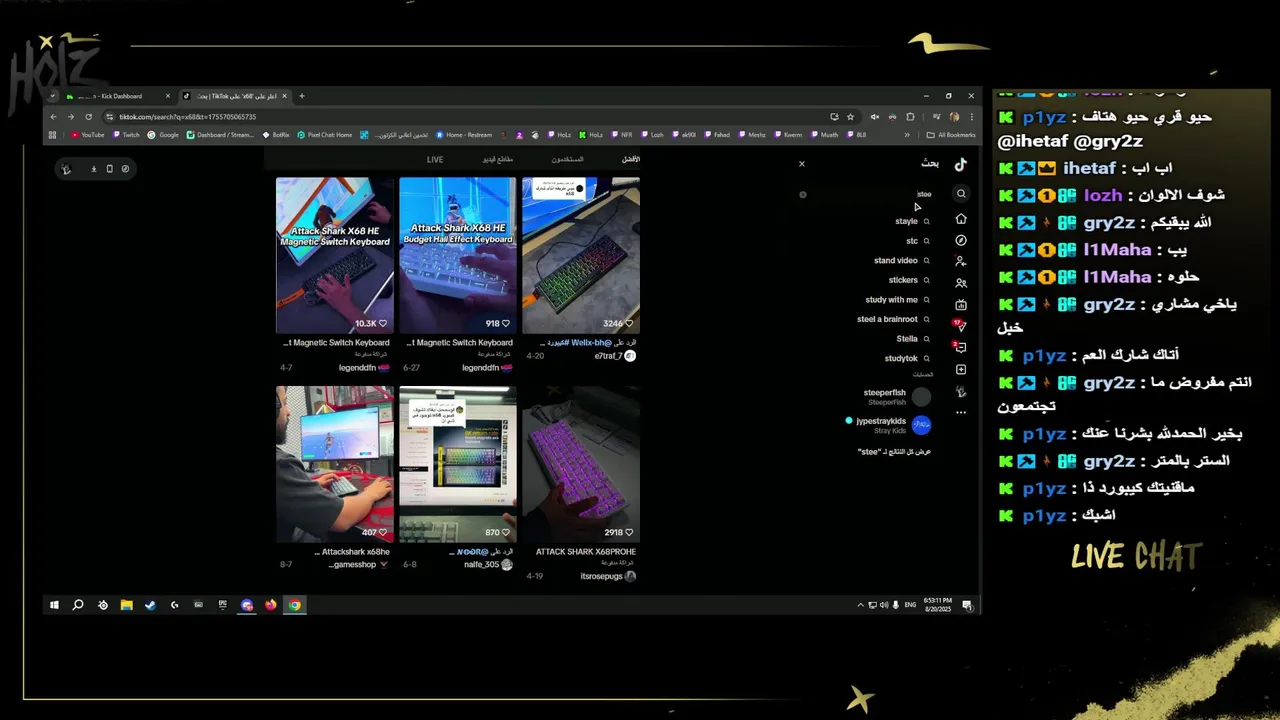Open the e7traf_7 uploader profile
1280x720 pixels.
pyautogui.click(x=615, y=356)
